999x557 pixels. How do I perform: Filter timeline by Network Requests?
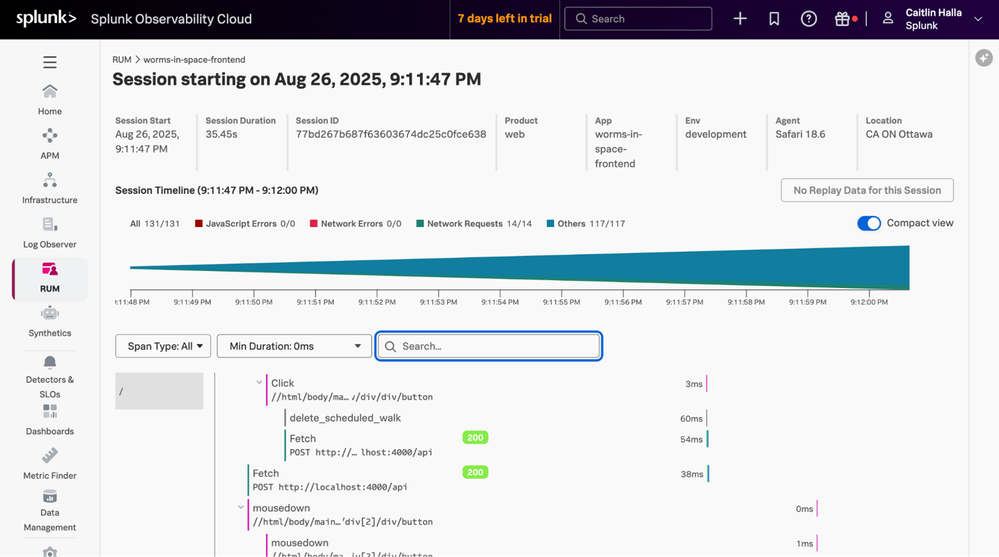[x=474, y=224]
